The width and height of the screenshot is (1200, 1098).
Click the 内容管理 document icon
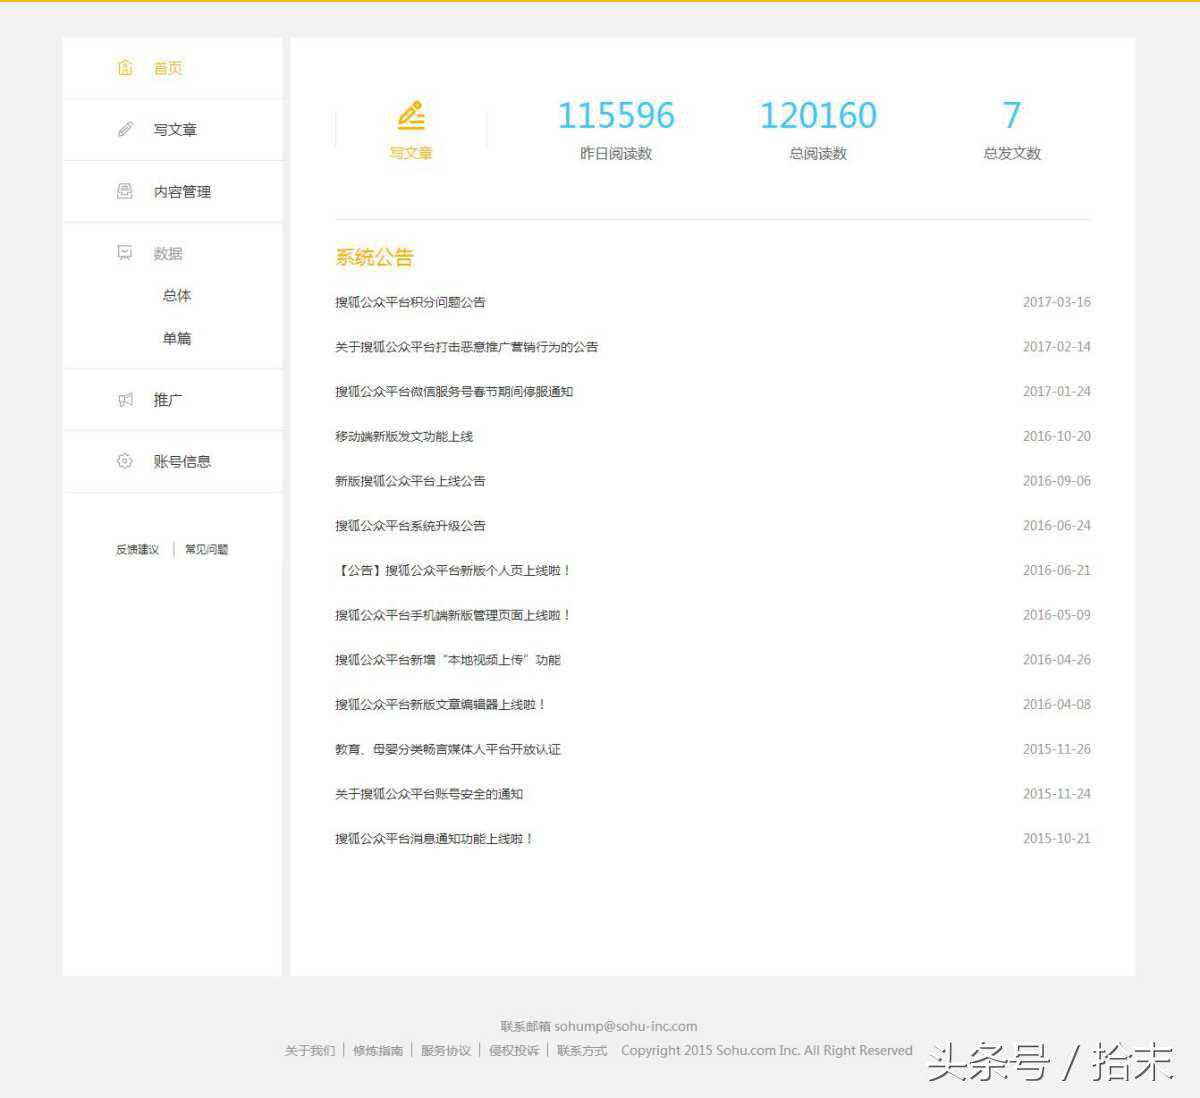[124, 190]
